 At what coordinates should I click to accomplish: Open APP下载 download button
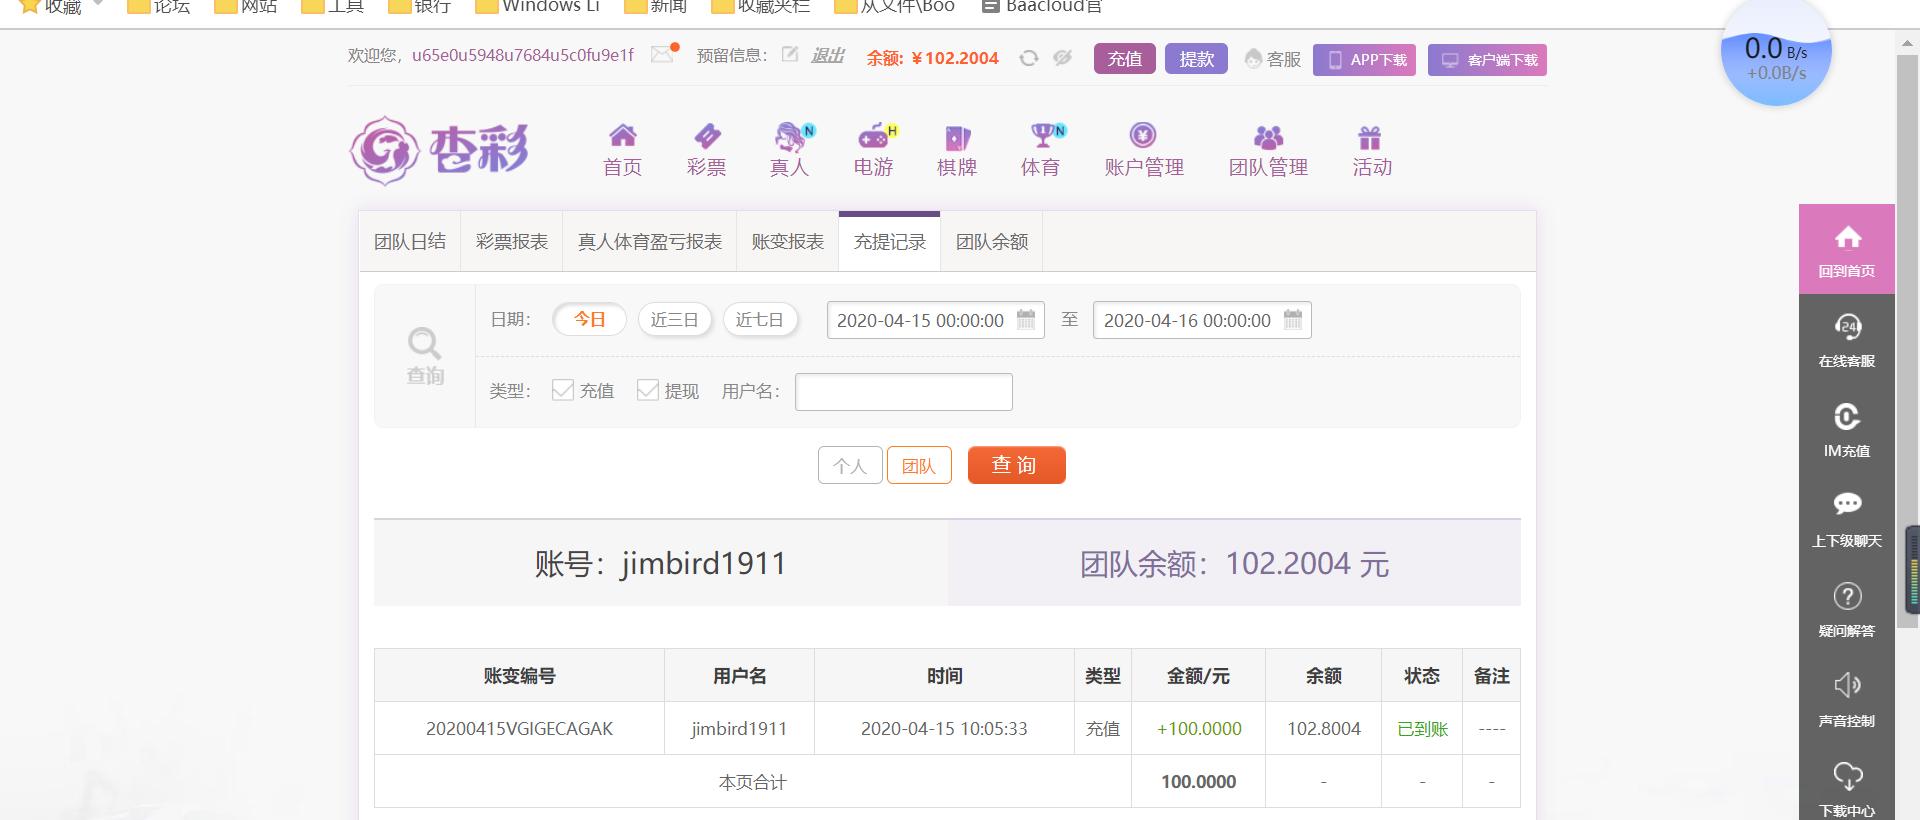(x=1364, y=60)
